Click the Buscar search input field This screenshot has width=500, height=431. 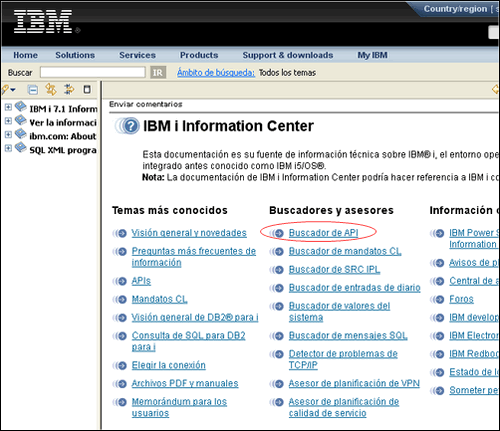click(x=93, y=72)
